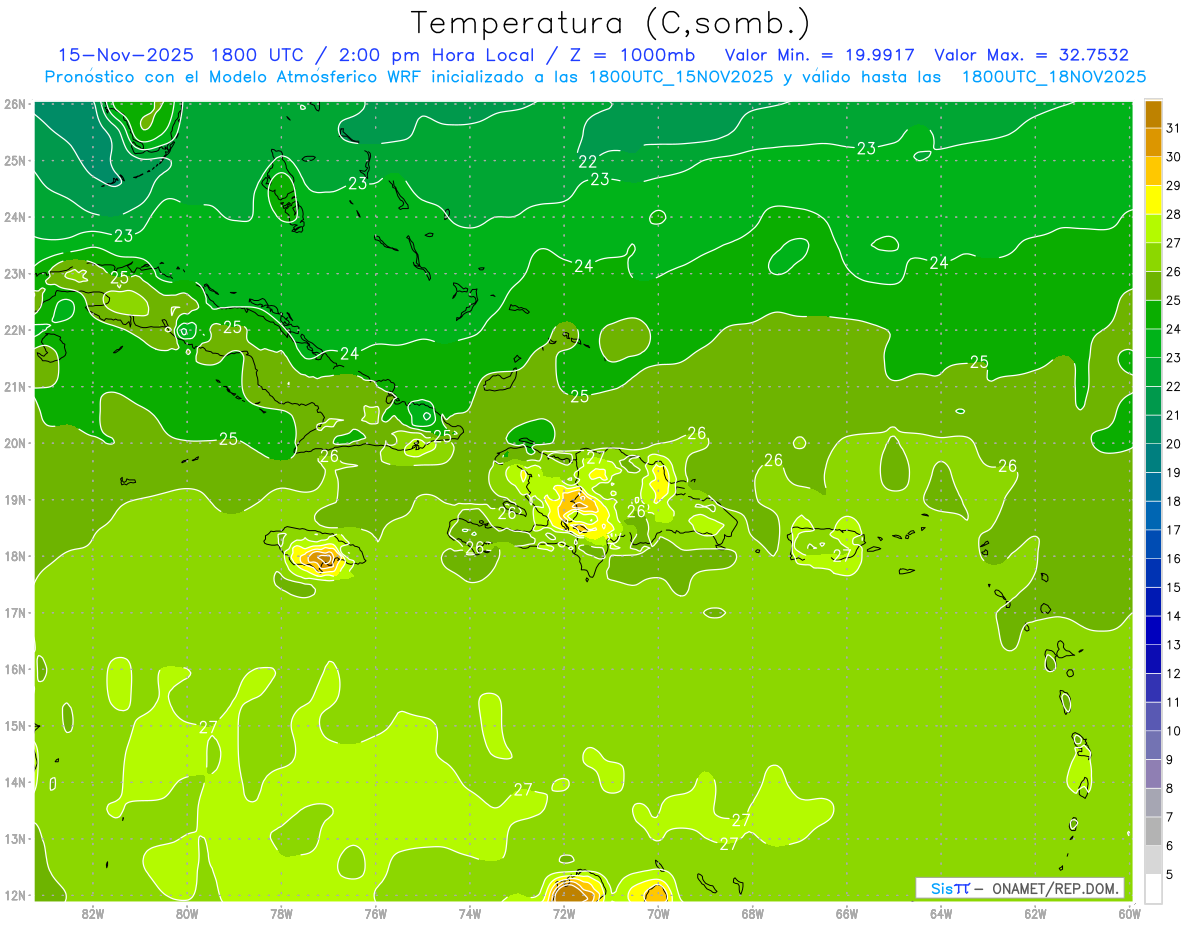Click the 76W longitude axis label

coord(375,913)
